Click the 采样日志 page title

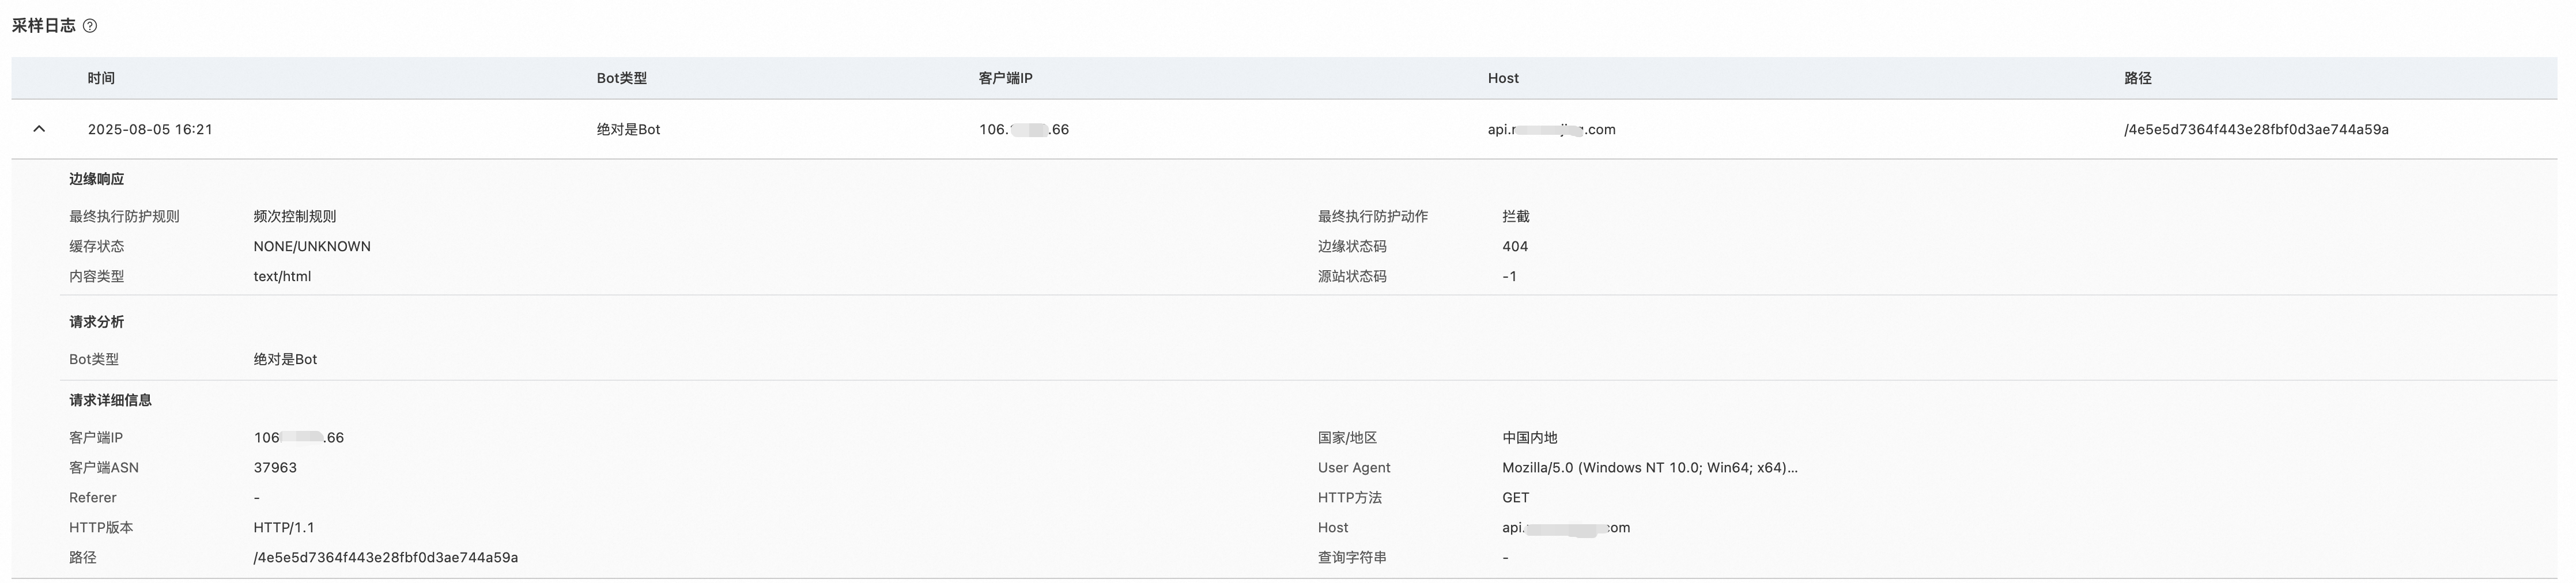(44, 26)
